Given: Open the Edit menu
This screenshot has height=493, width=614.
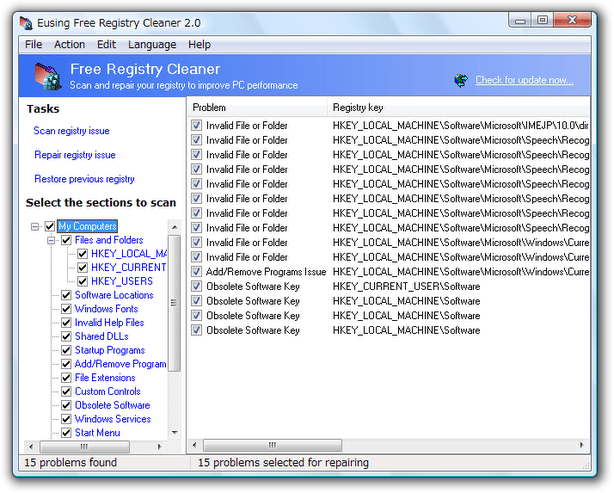Looking at the screenshot, I should coord(106,45).
